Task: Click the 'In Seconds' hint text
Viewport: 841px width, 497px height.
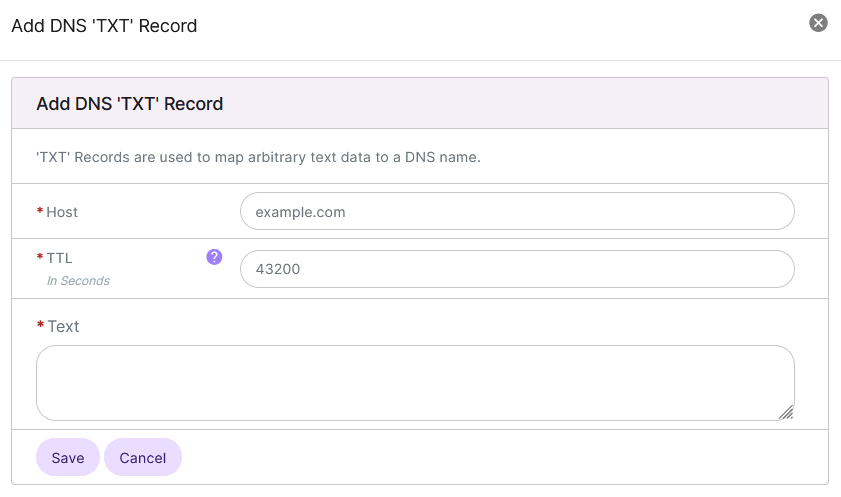Action: [x=78, y=281]
